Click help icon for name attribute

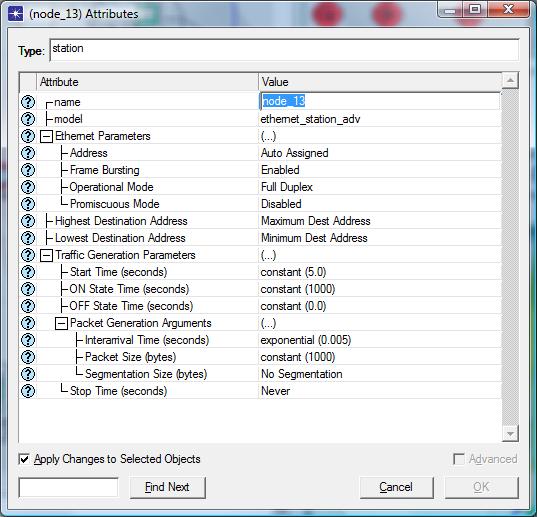pos(28,102)
